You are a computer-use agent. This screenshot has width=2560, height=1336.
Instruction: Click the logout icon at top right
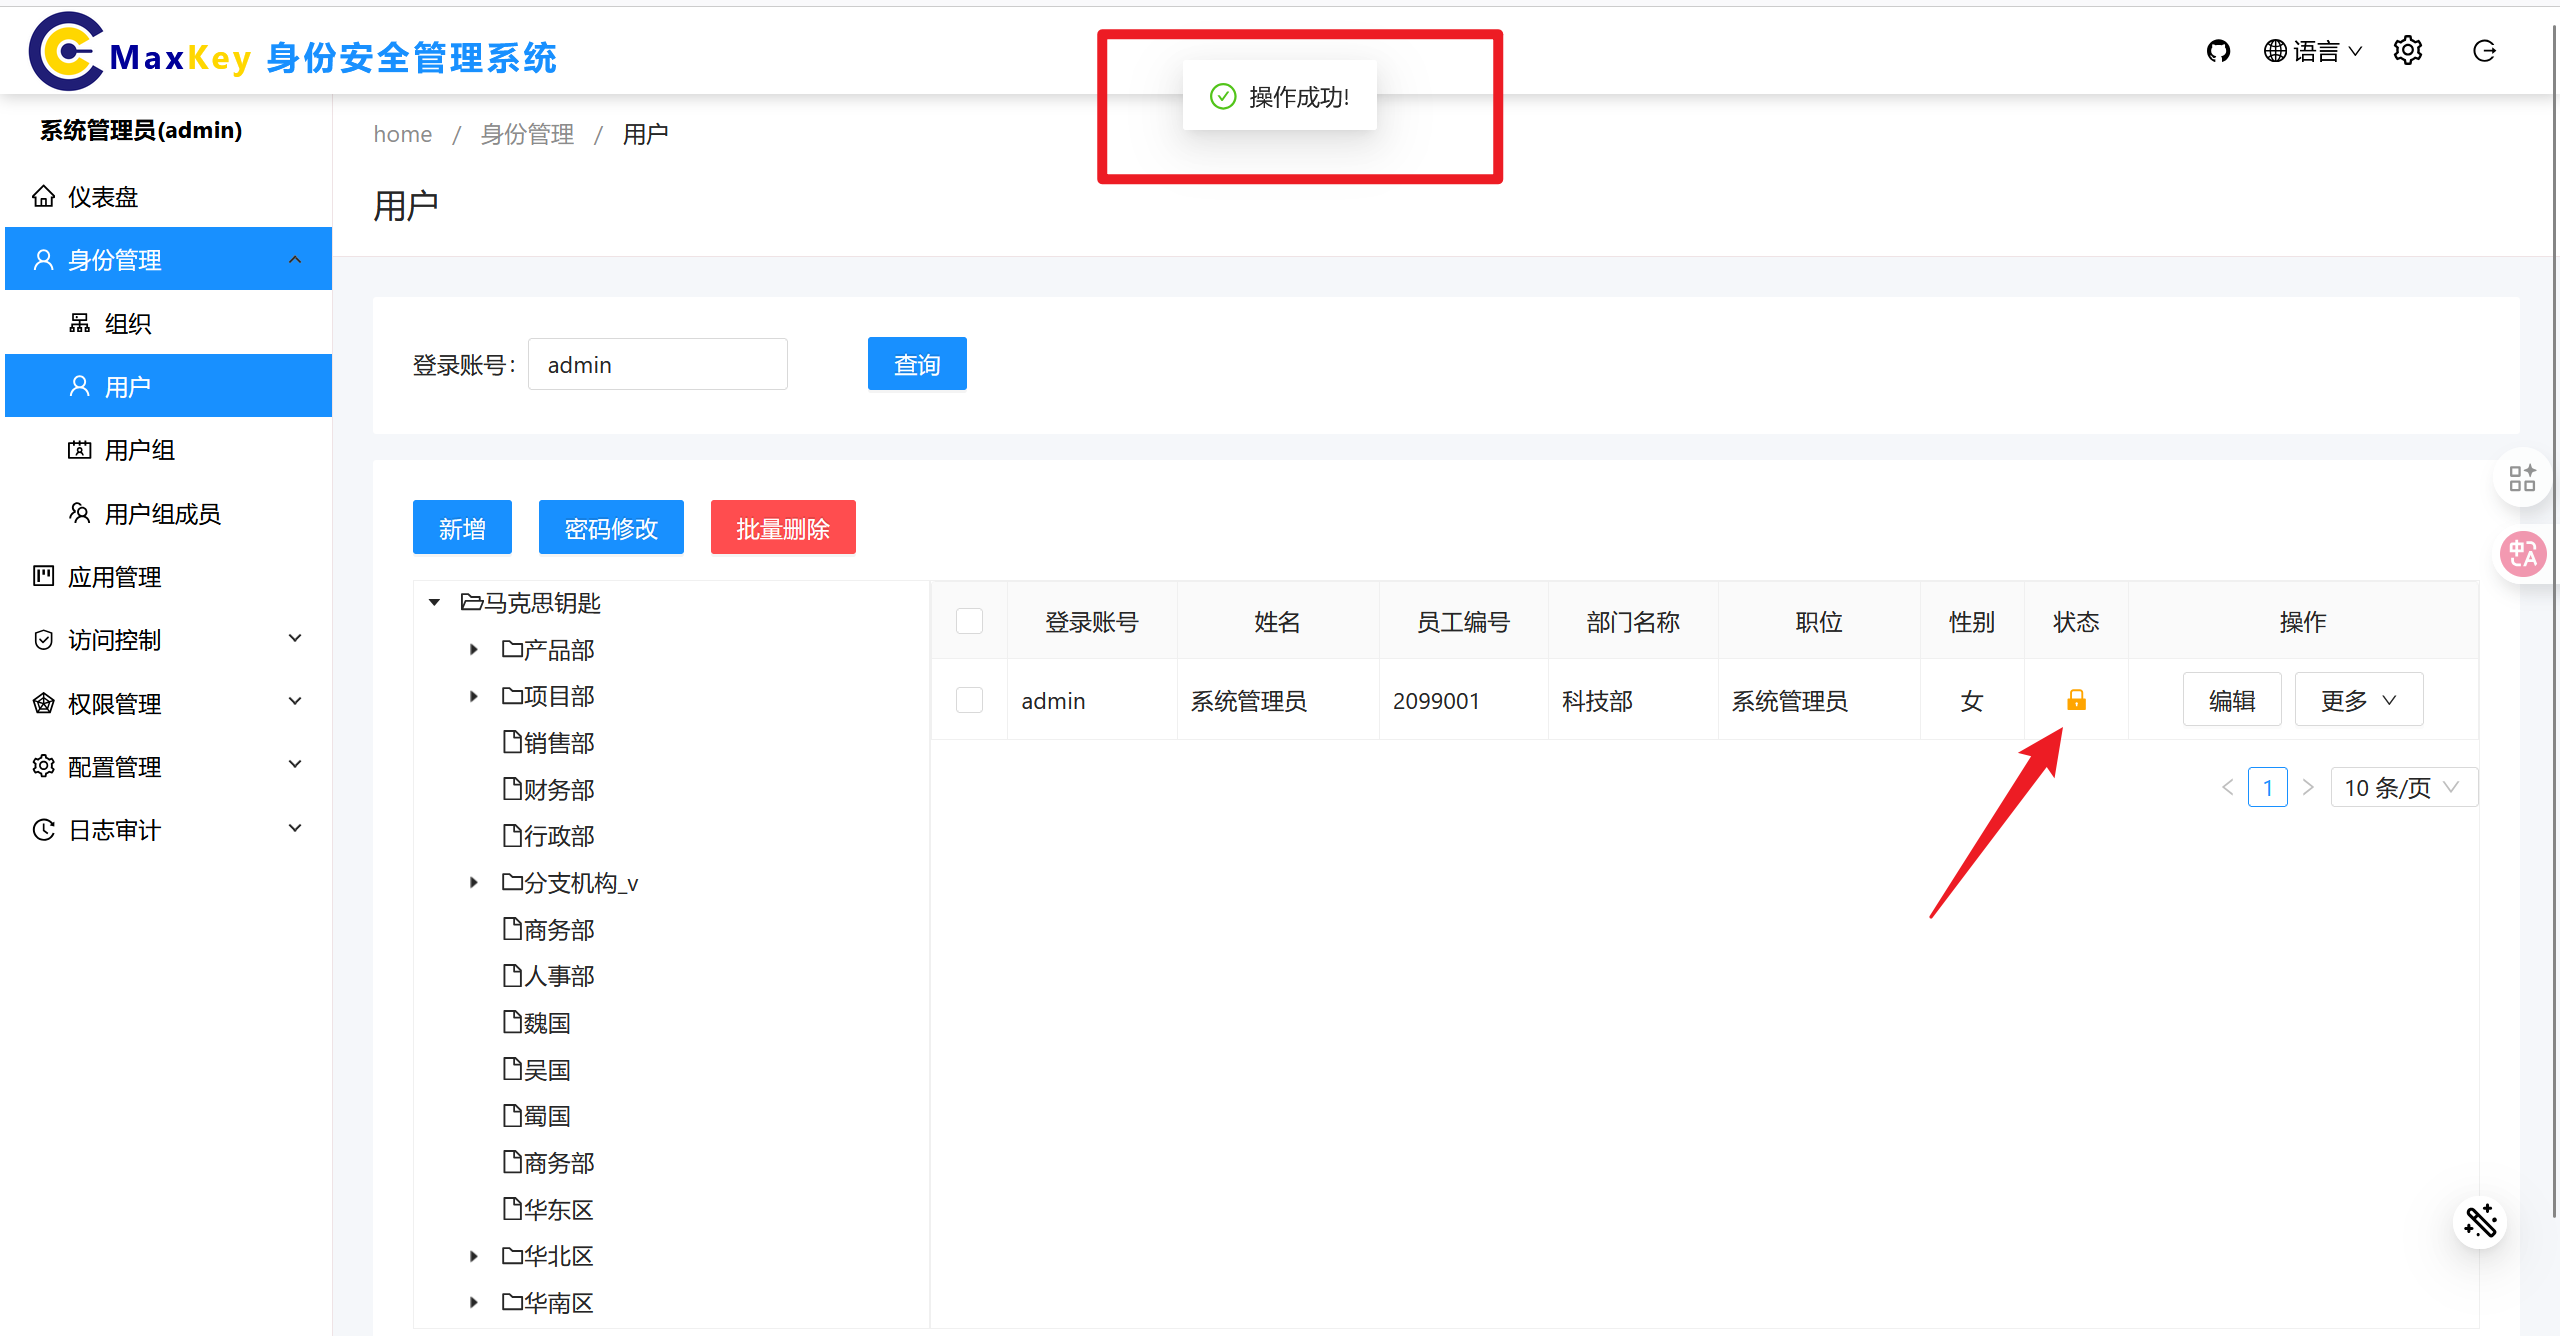click(x=2486, y=50)
